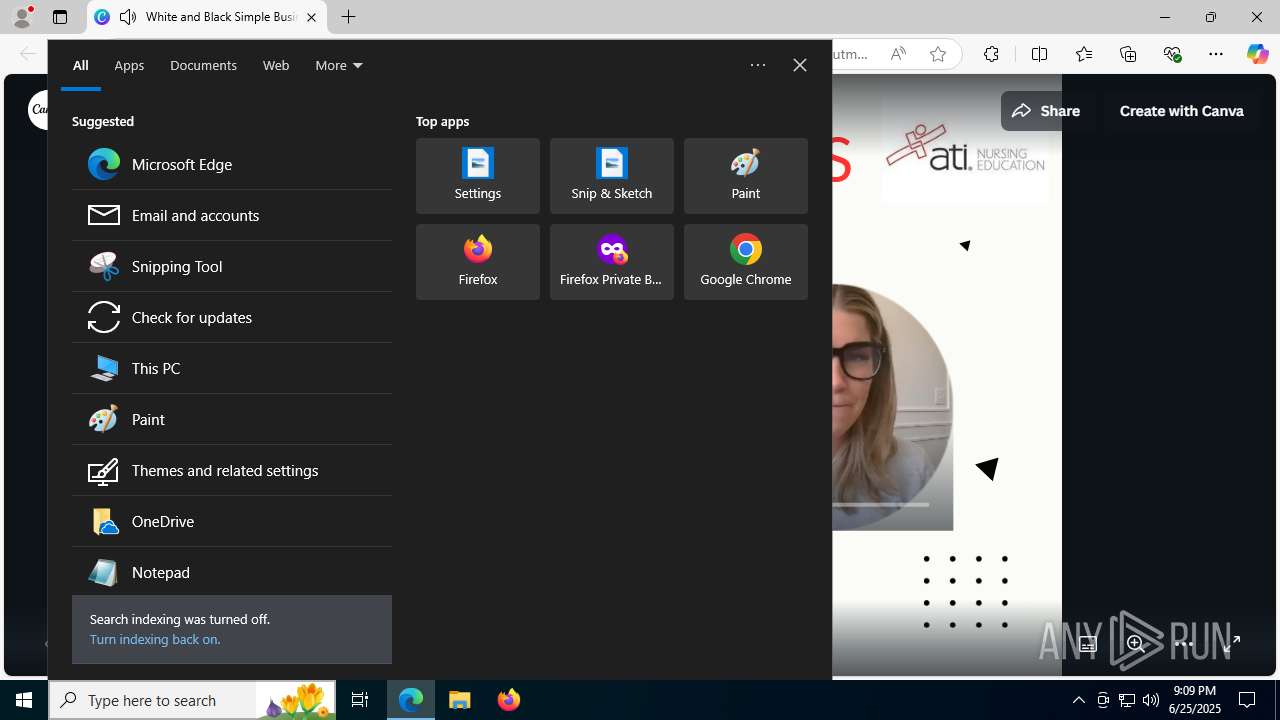Open Edge Browser essentials

point(1172,54)
